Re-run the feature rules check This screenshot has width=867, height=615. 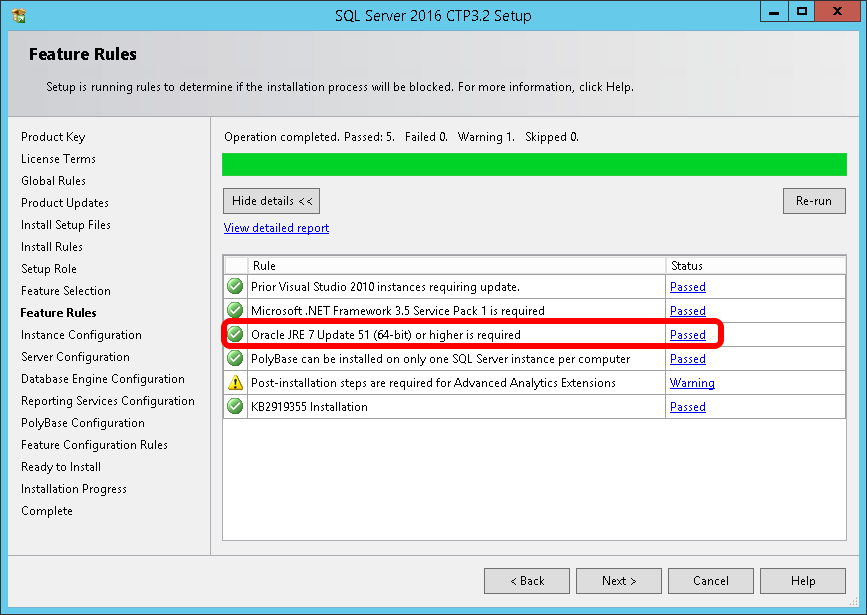coord(814,201)
